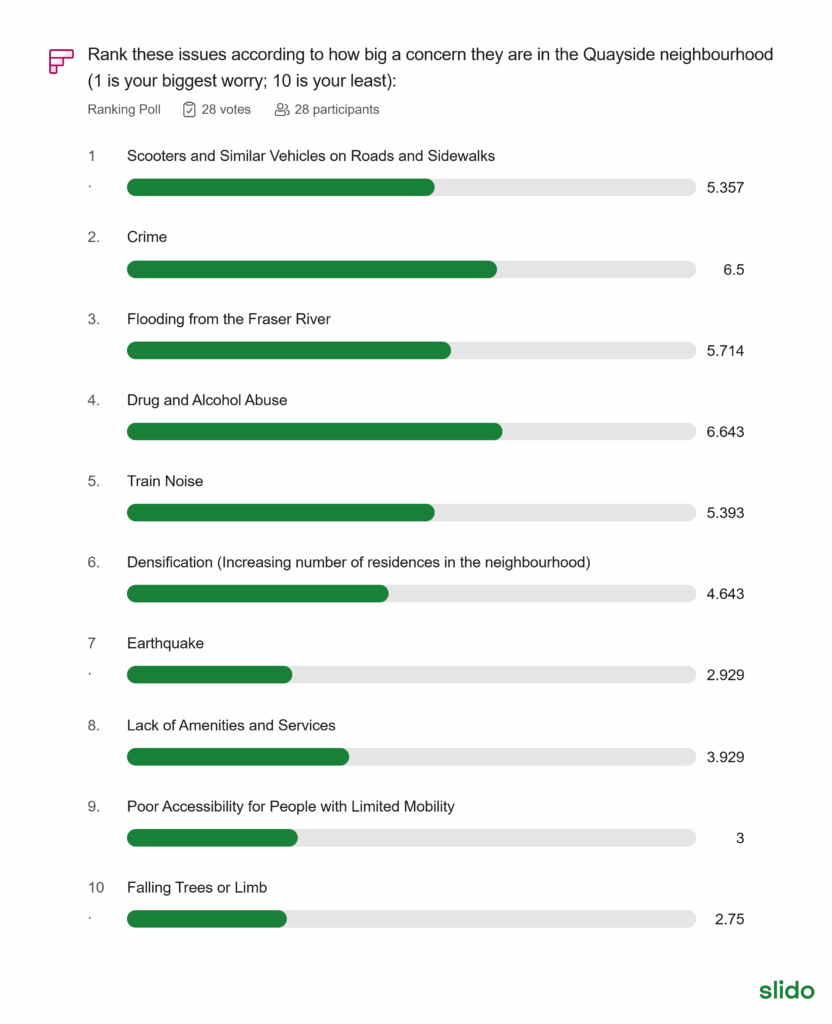Click the Drug and Alcohol Abuse bar

pos(411,431)
